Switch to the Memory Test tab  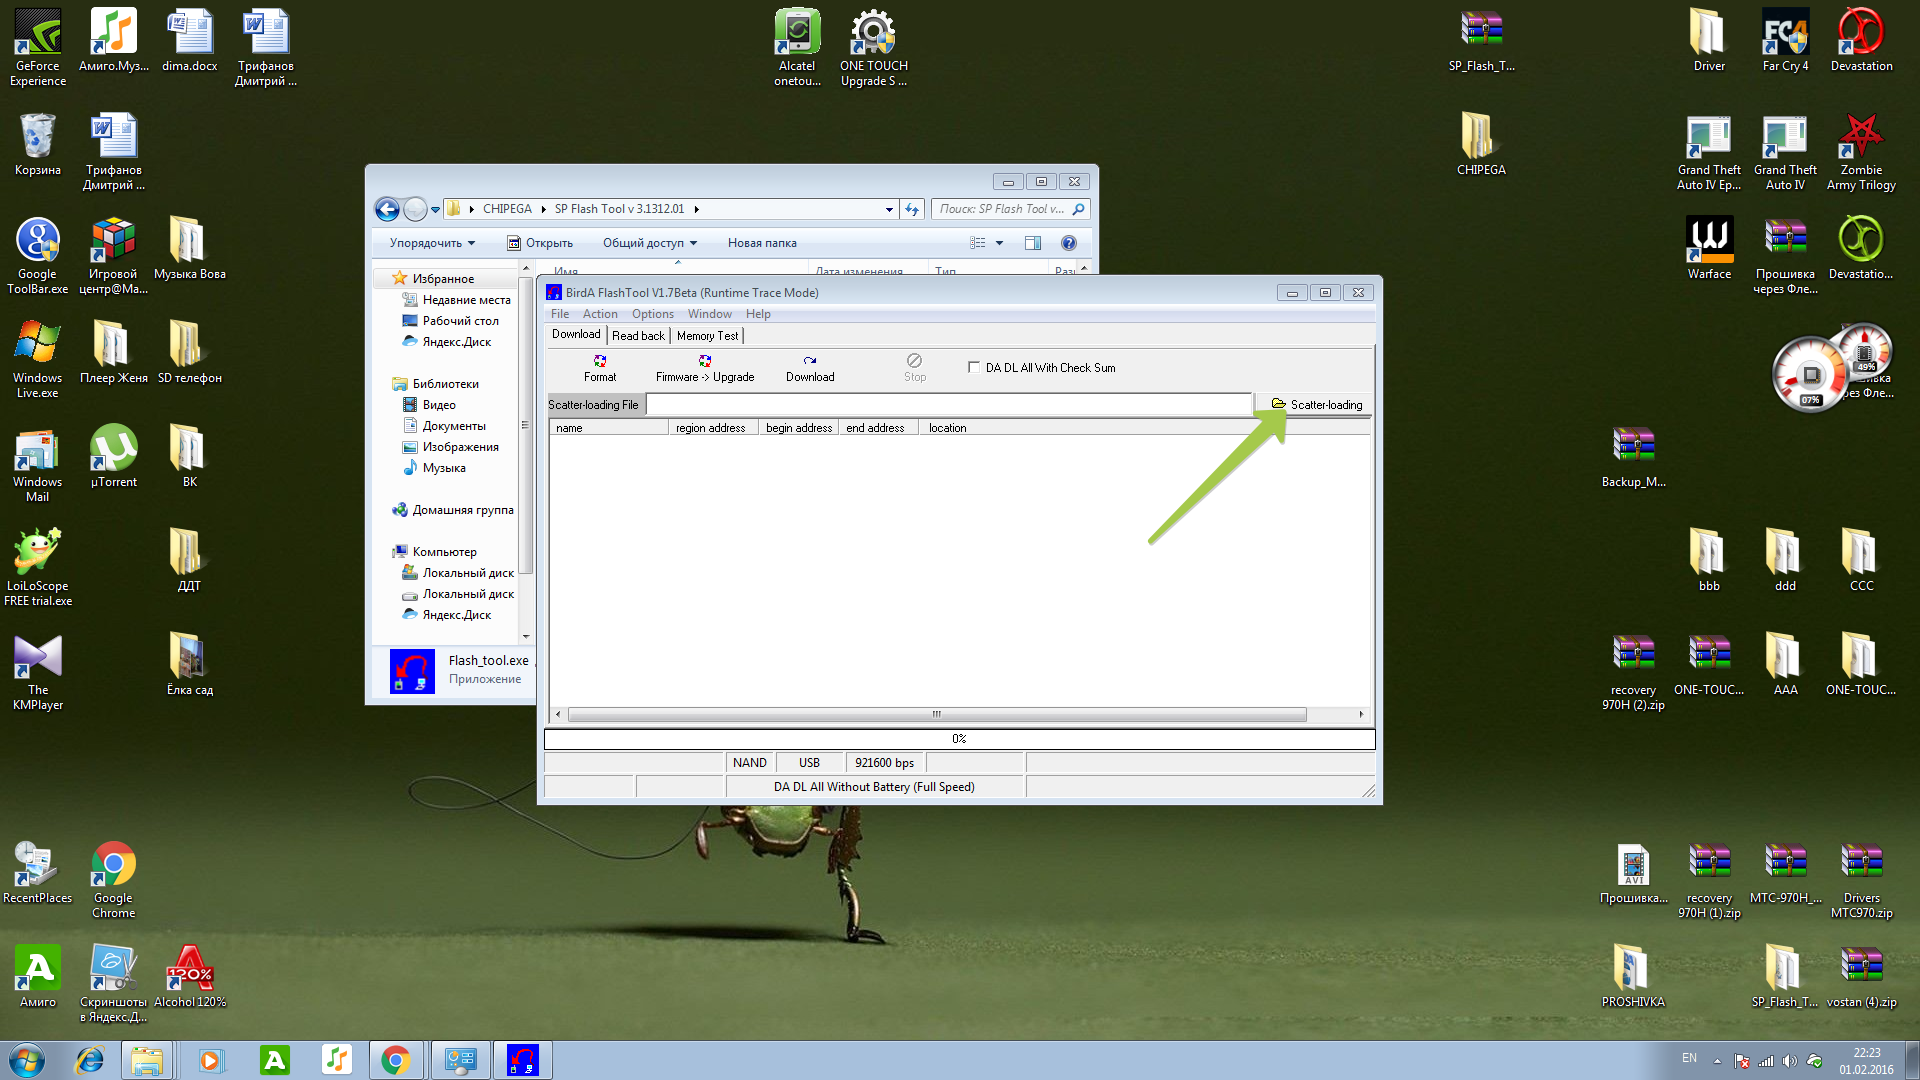pyautogui.click(x=707, y=336)
